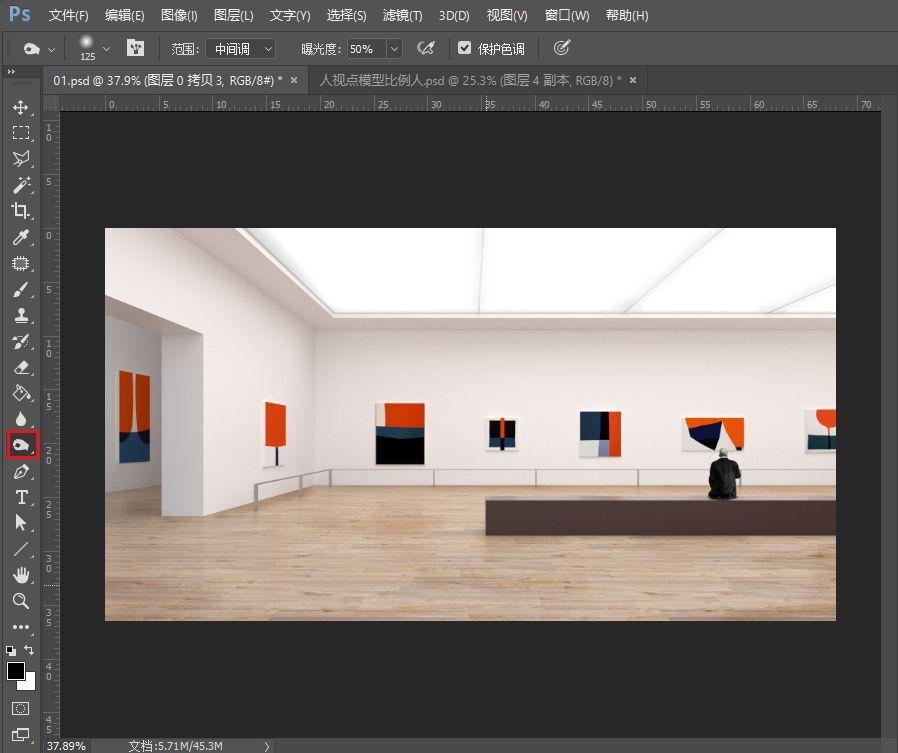Close the 01.psd document tab
This screenshot has width=898, height=753.
click(x=294, y=81)
